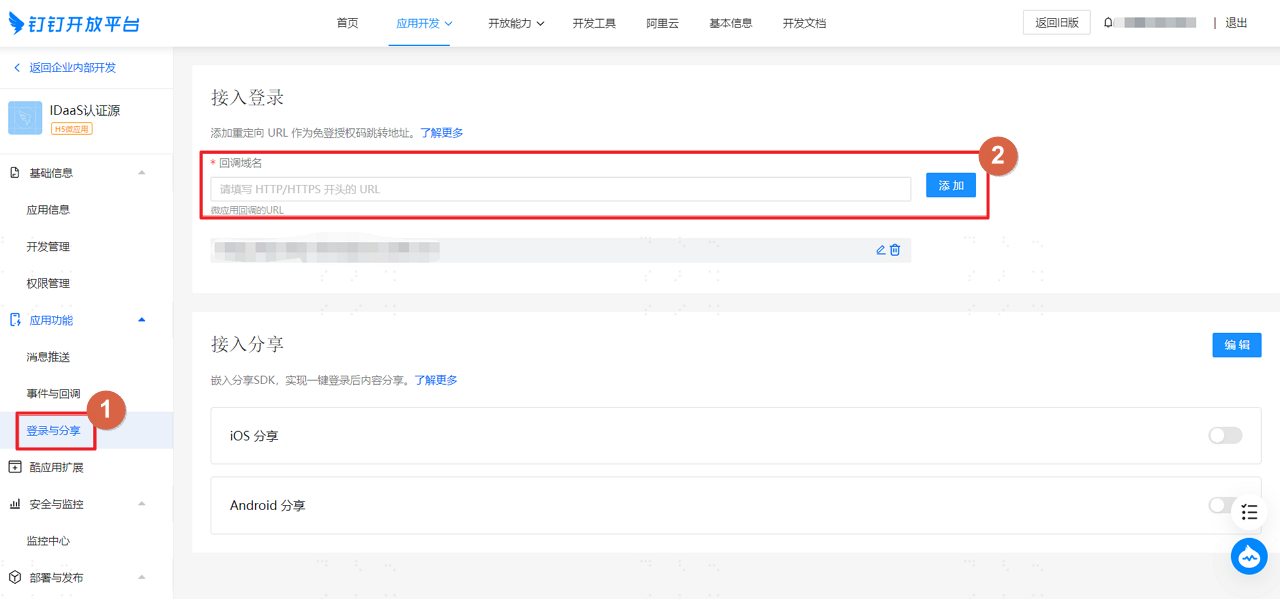
Task: Click the 返回企业内部开发 back link
Action: (64, 67)
